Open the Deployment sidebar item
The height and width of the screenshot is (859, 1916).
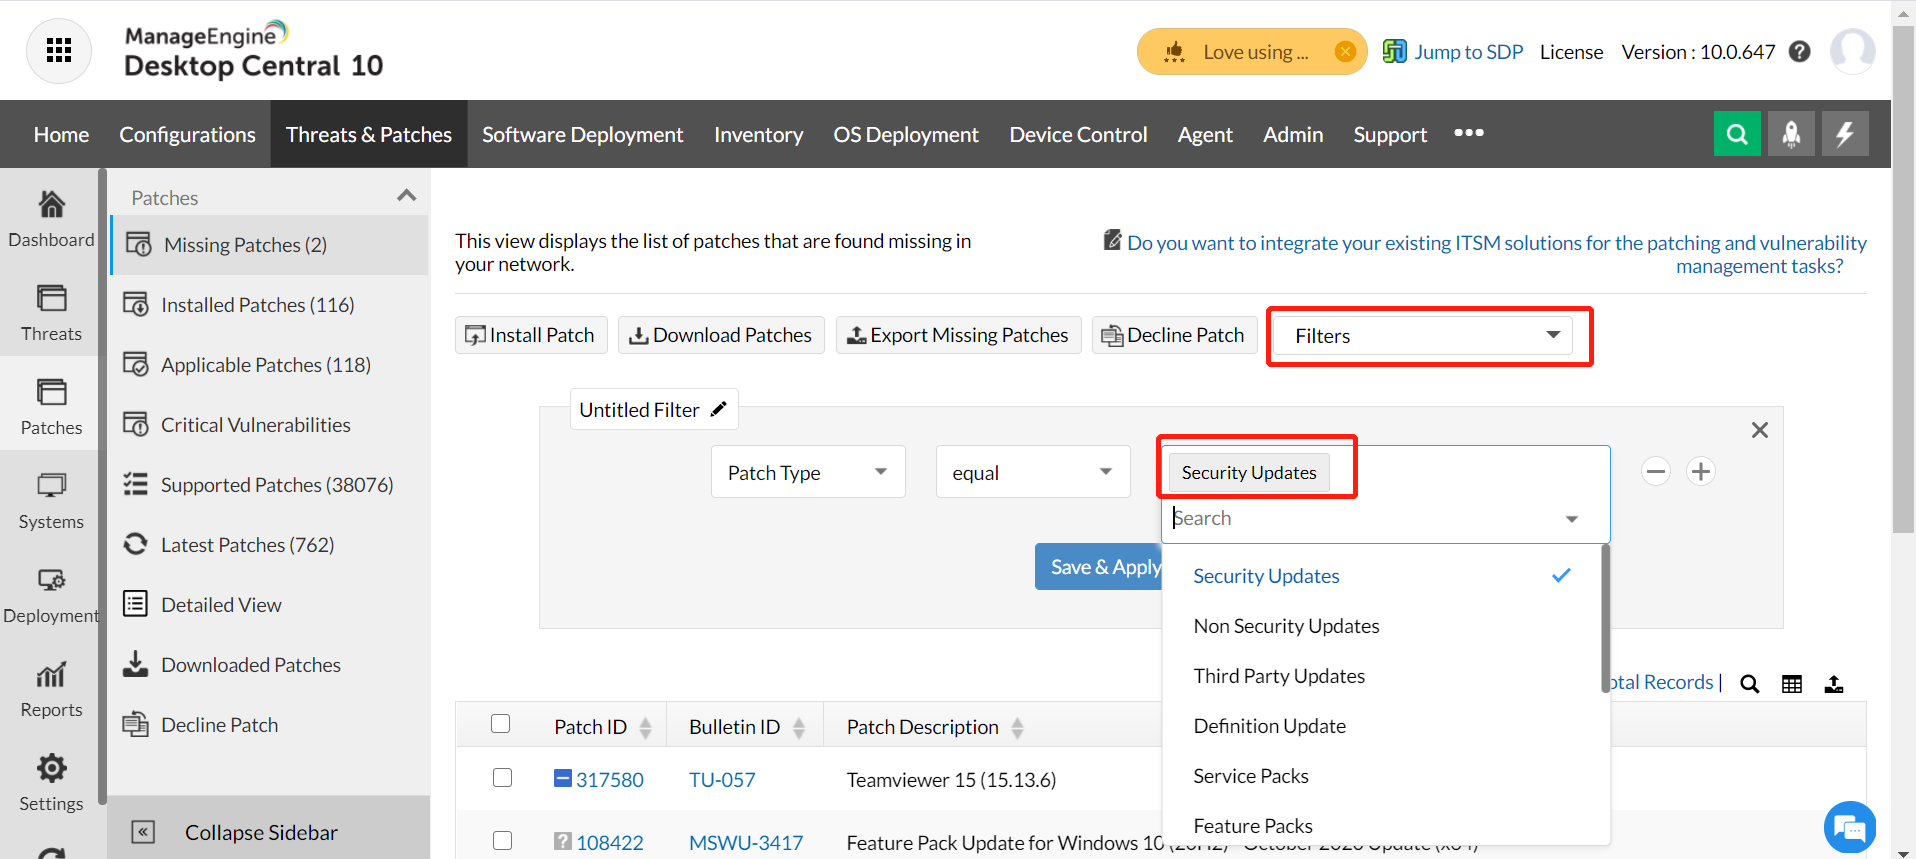tap(51, 594)
